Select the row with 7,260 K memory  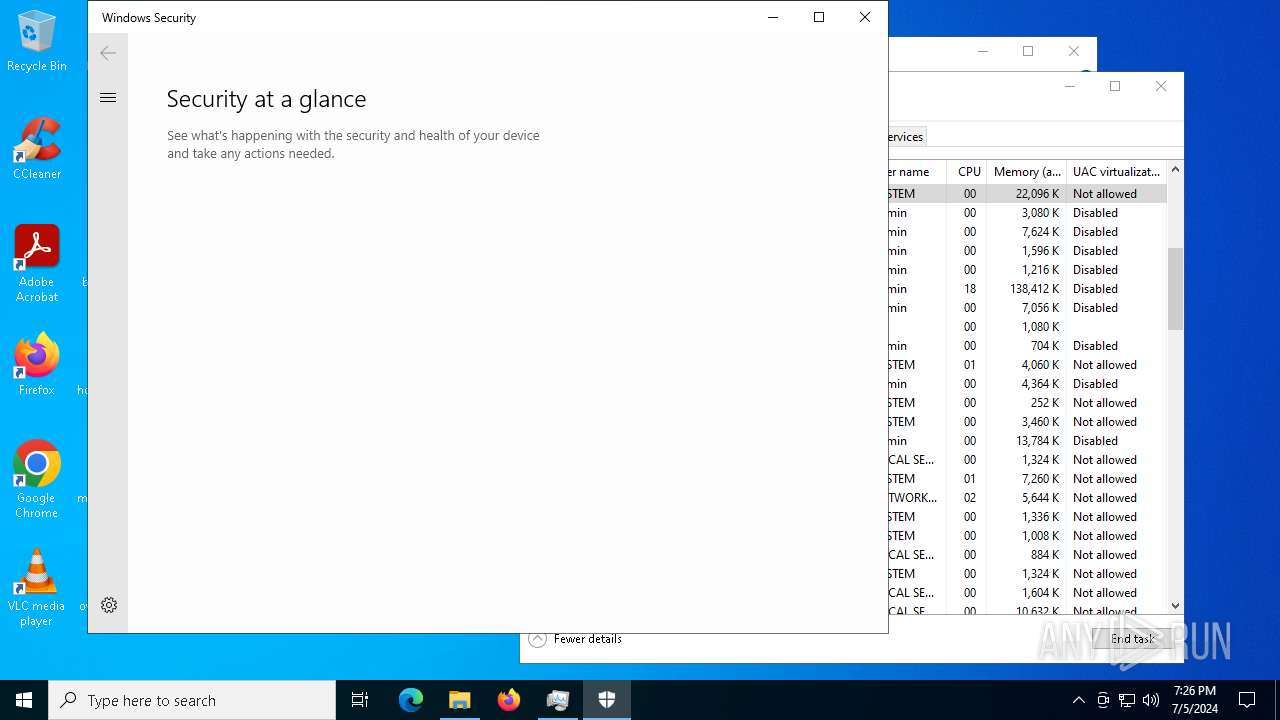tap(1027, 479)
